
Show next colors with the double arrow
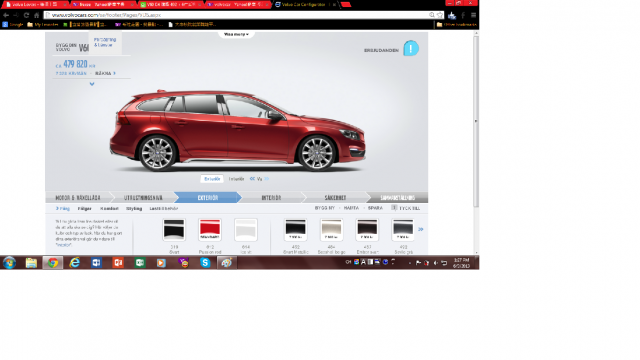(421, 229)
